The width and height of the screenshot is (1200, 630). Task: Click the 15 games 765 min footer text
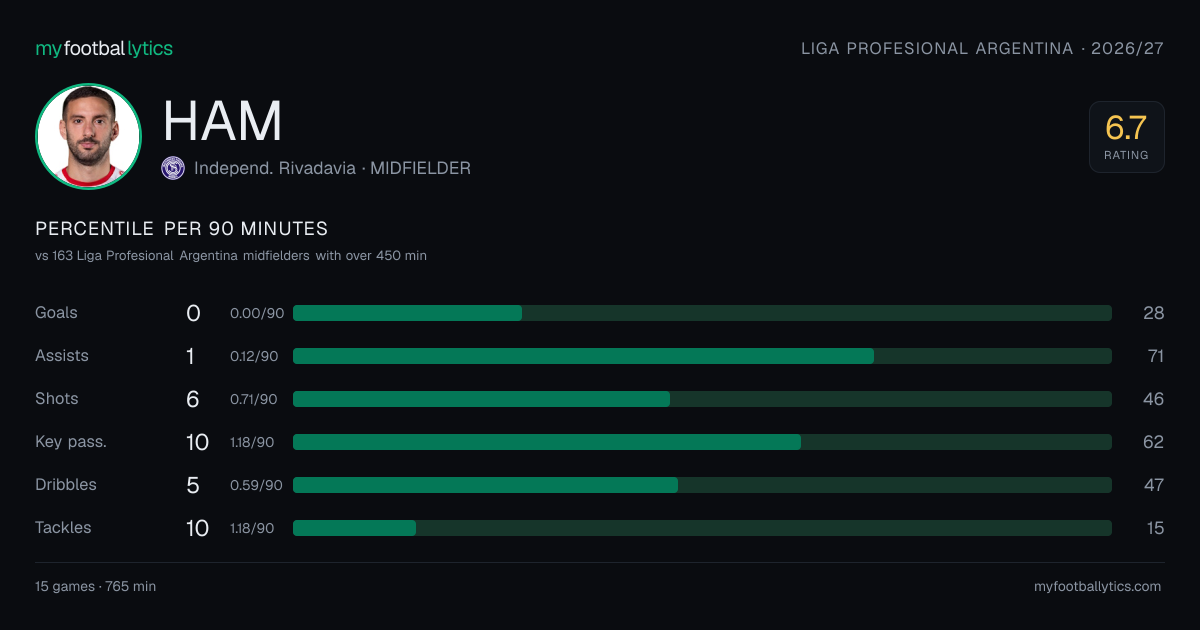point(95,587)
